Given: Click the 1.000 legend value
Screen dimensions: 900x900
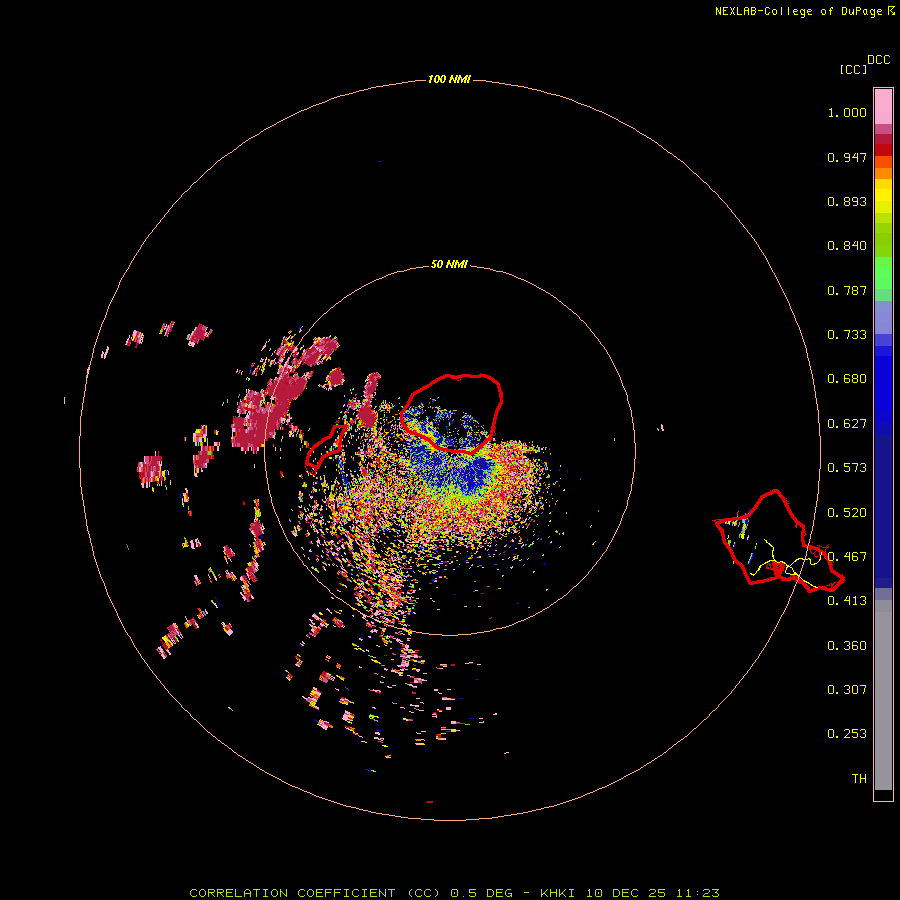Looking at the screenshot, I should (x=847, y=112).
